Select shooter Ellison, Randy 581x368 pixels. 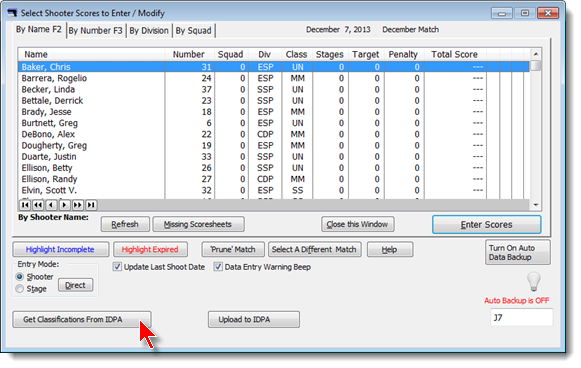click(274, 179)
